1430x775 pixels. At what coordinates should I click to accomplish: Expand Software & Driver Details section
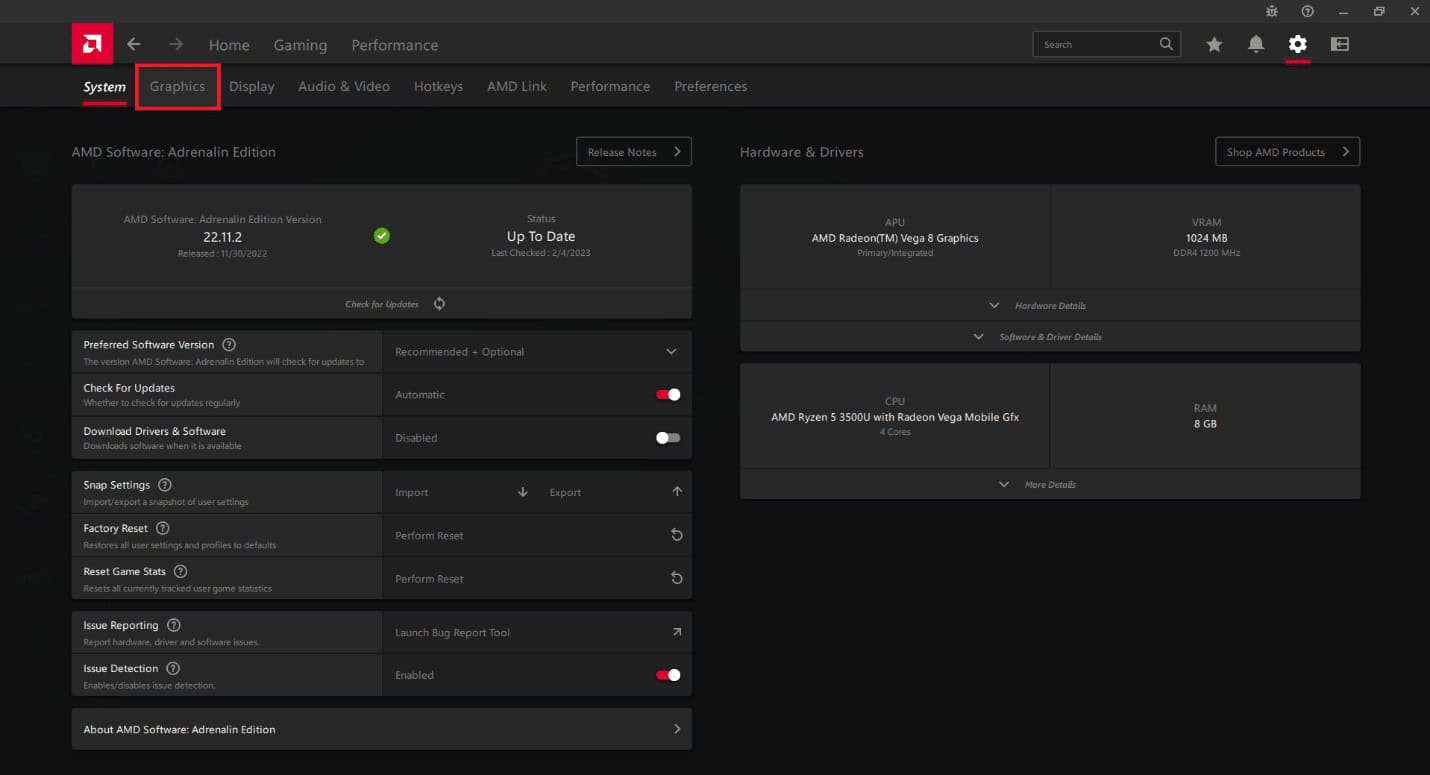(1050, 336)
